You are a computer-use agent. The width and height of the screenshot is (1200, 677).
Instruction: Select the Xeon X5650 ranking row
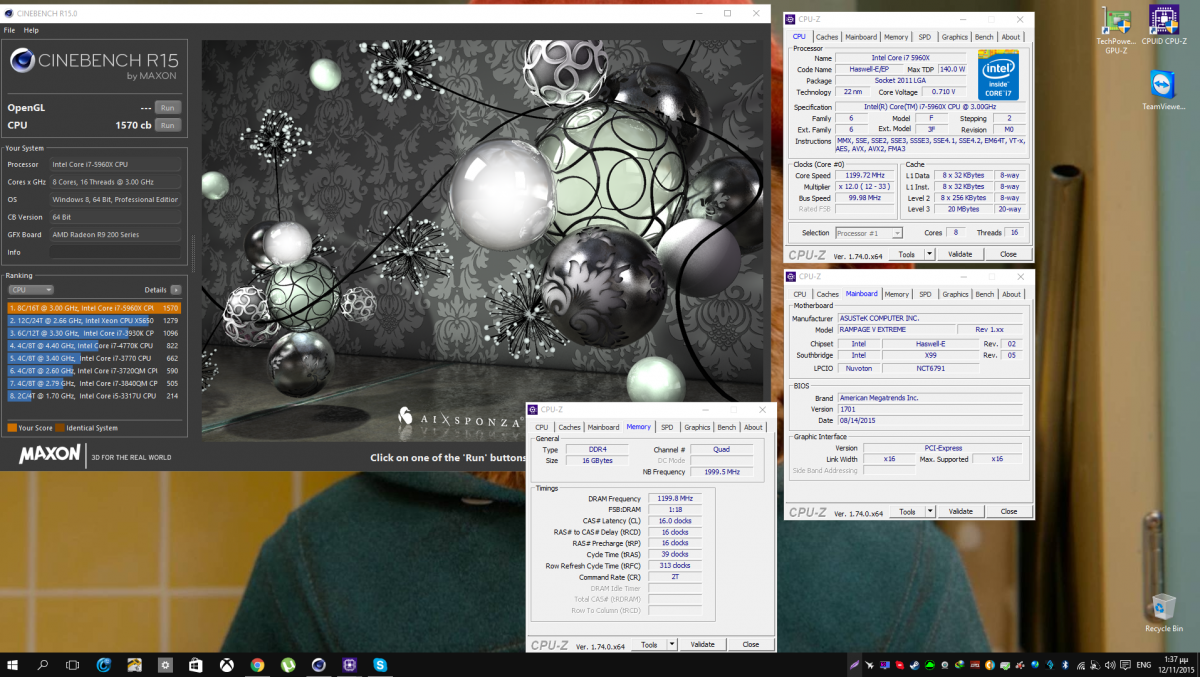click(95, 320)
